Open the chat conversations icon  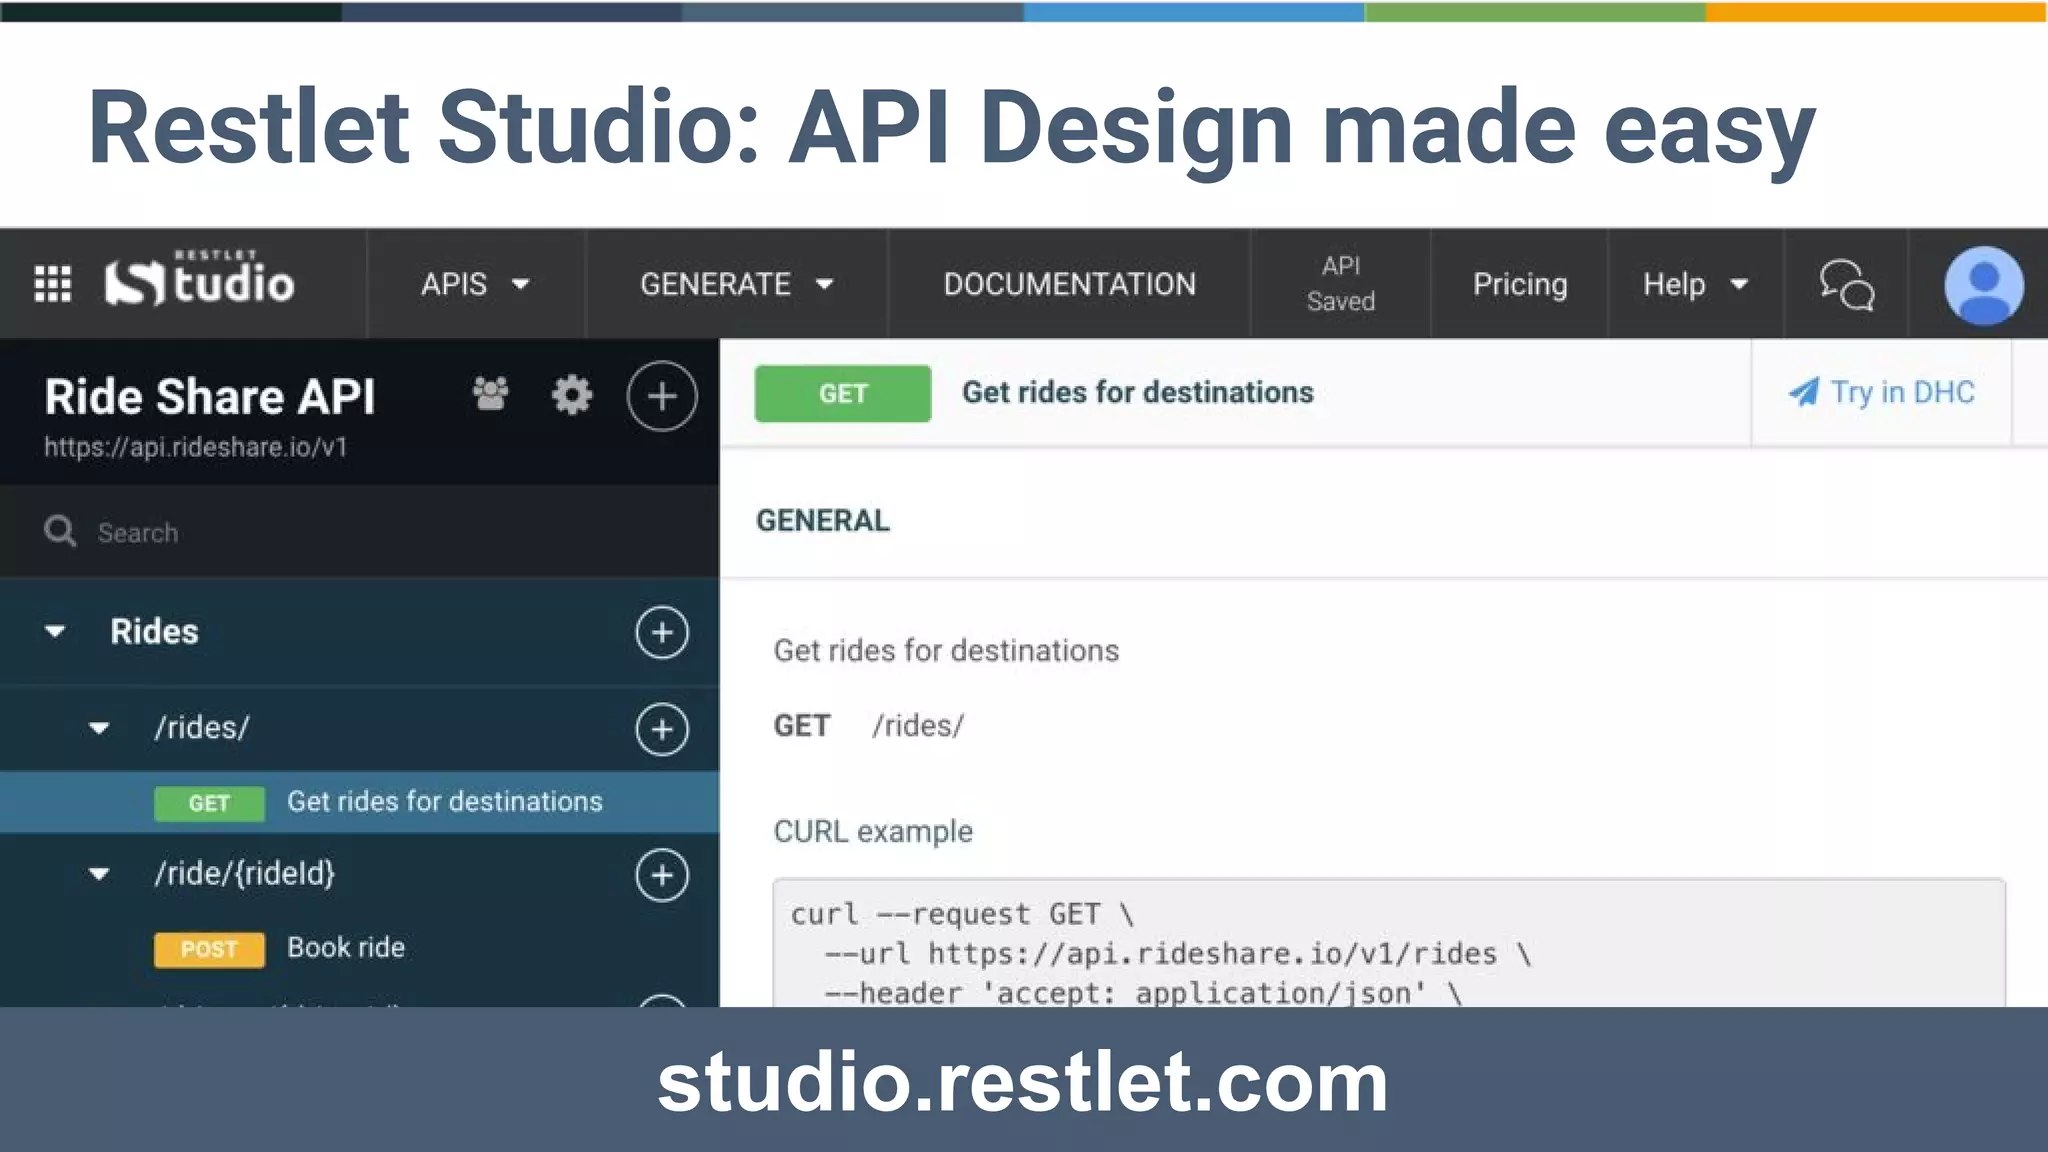click(1846, 285)
